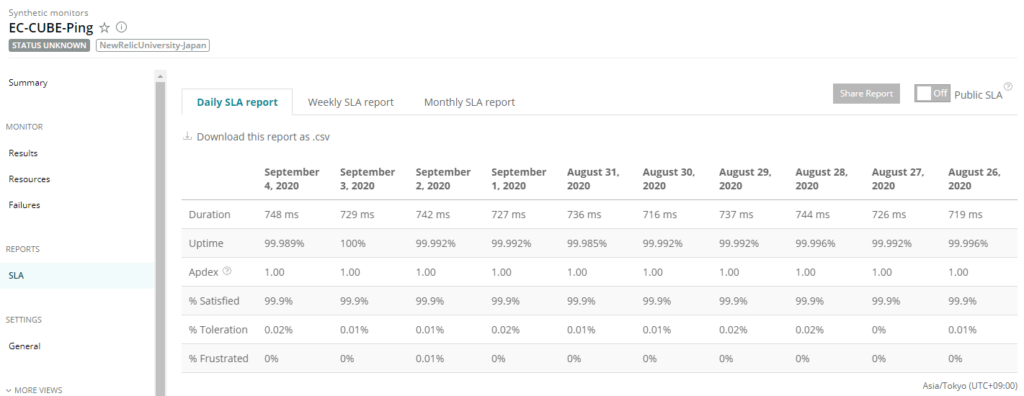Click the sidebar scroll up arrow
This screenshot has height=396, width=1024.
(x=160, y=76)
